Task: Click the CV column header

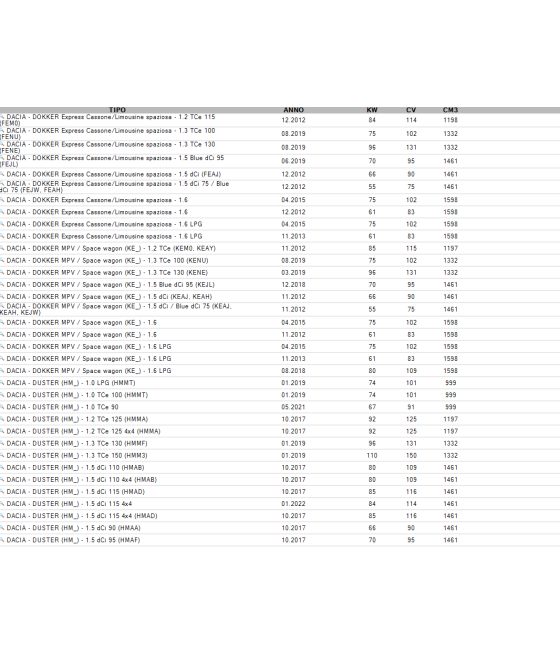Action: point(411,110)
